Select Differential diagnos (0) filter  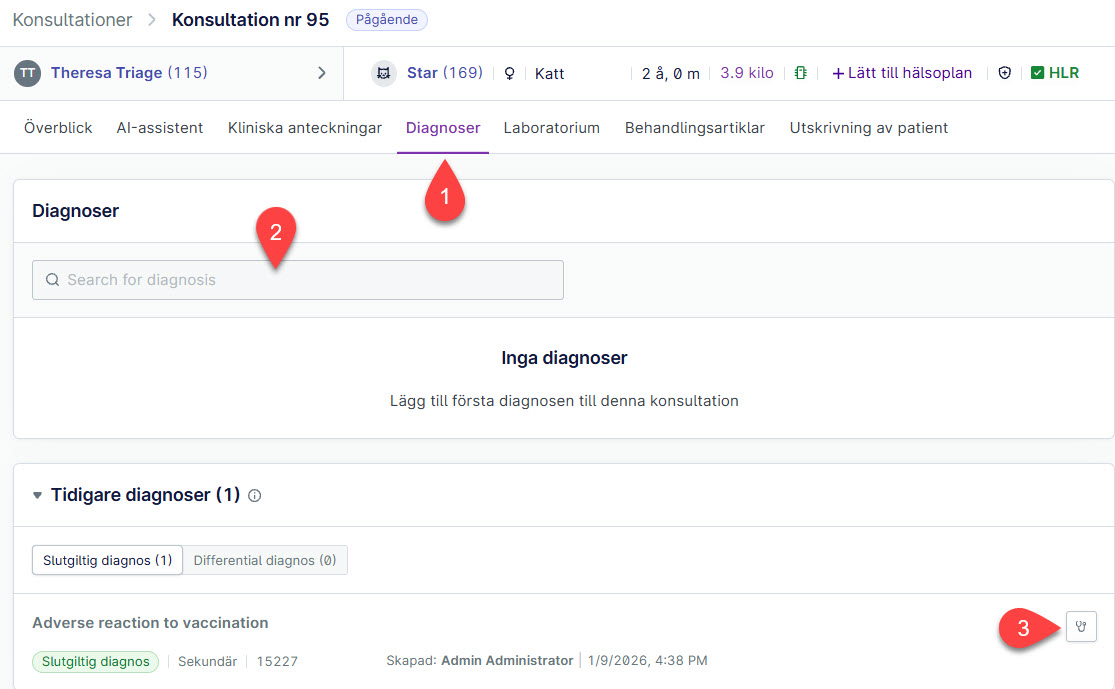tap(265, 560)
